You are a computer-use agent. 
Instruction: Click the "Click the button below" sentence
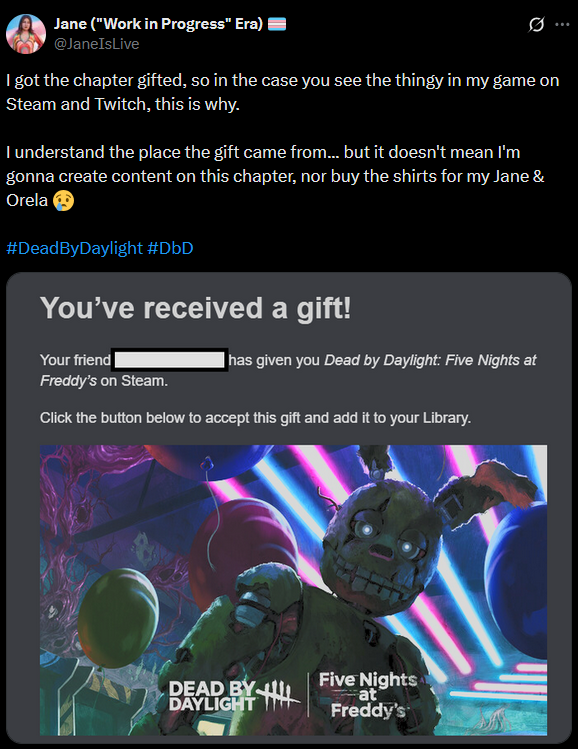click(x=255, y=418)
